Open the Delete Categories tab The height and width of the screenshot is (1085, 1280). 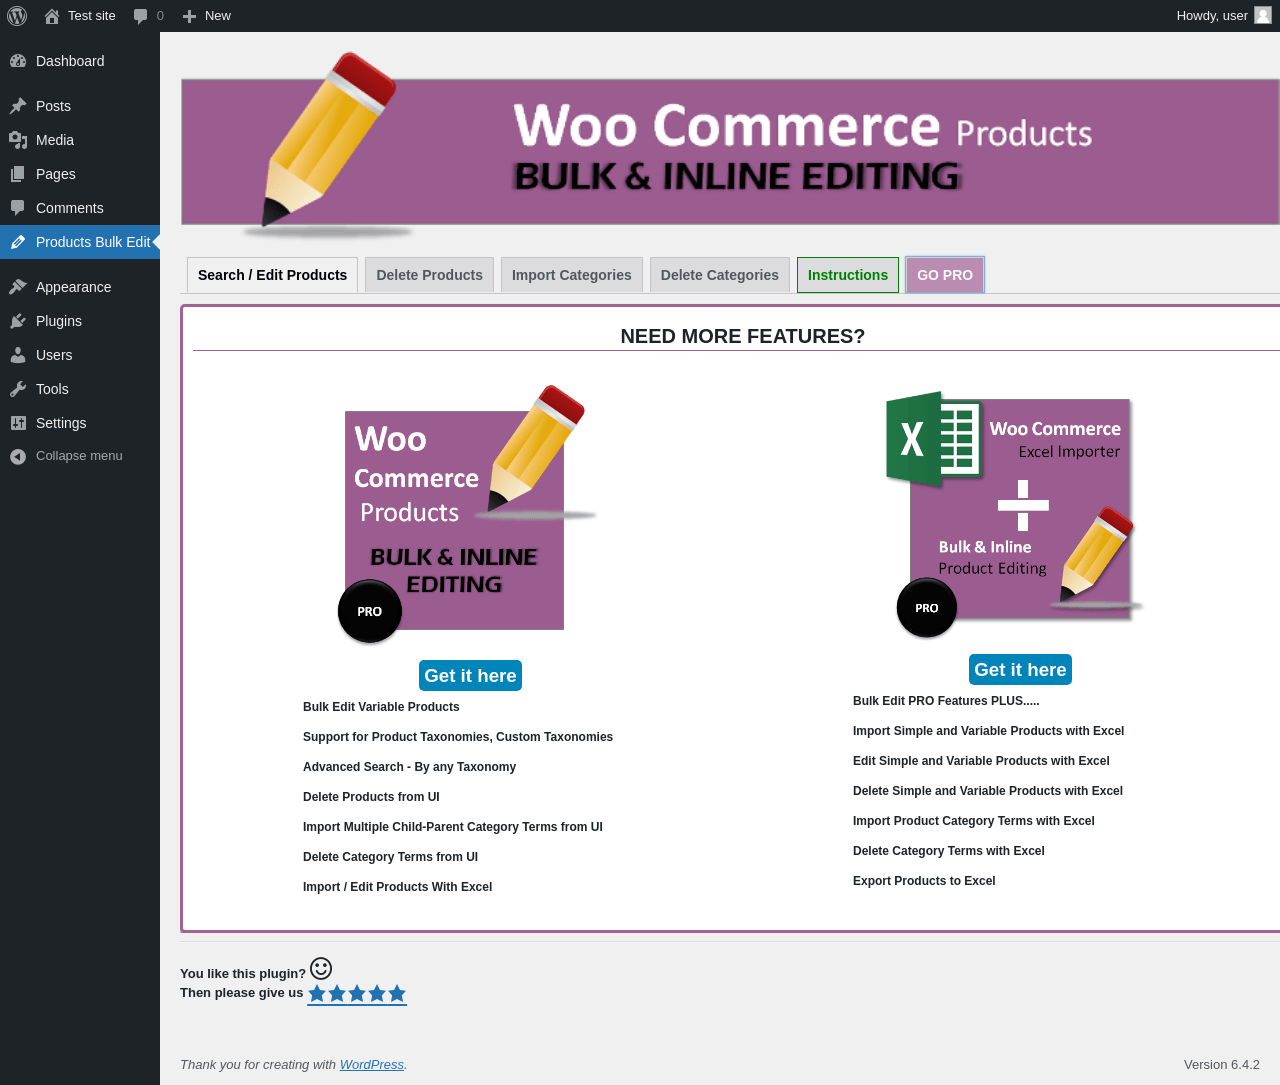[719, 275]
